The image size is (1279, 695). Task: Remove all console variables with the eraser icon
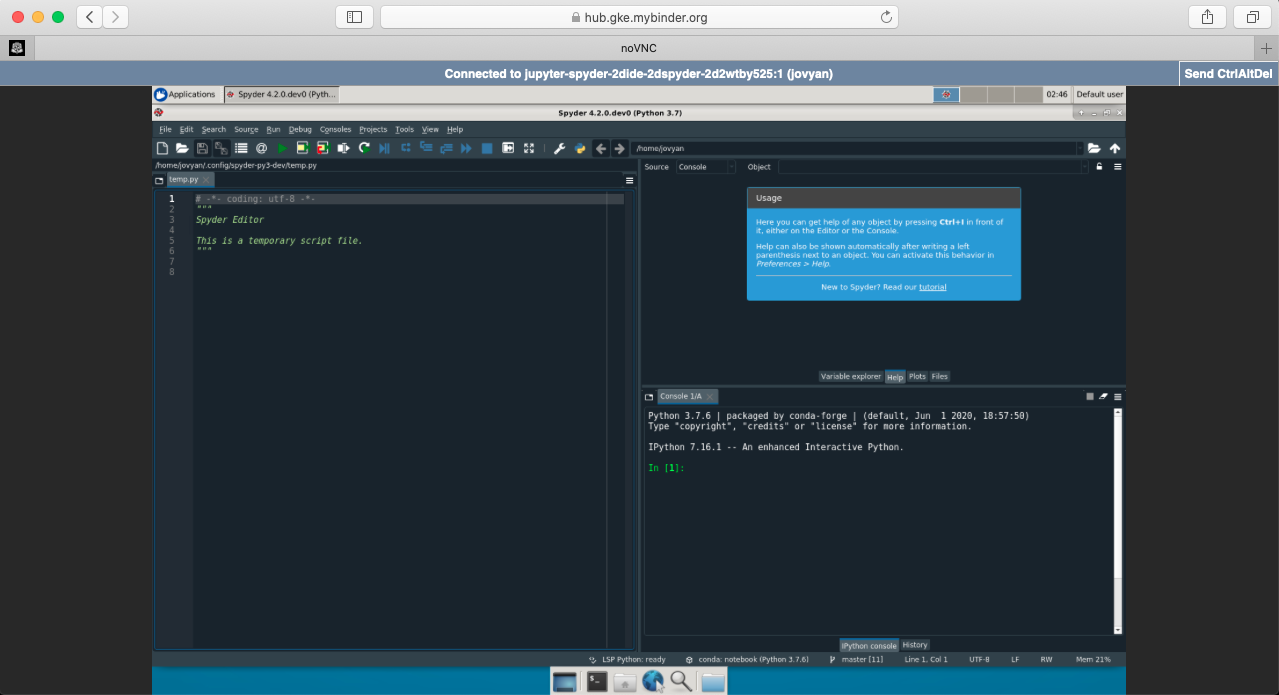pos(1102,396)
